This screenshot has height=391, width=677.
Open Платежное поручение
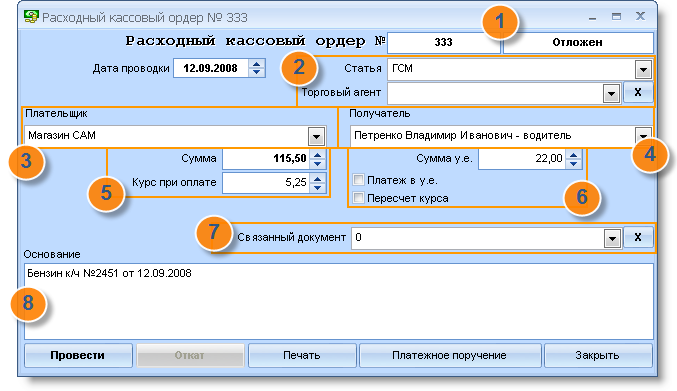coord(449,355)
